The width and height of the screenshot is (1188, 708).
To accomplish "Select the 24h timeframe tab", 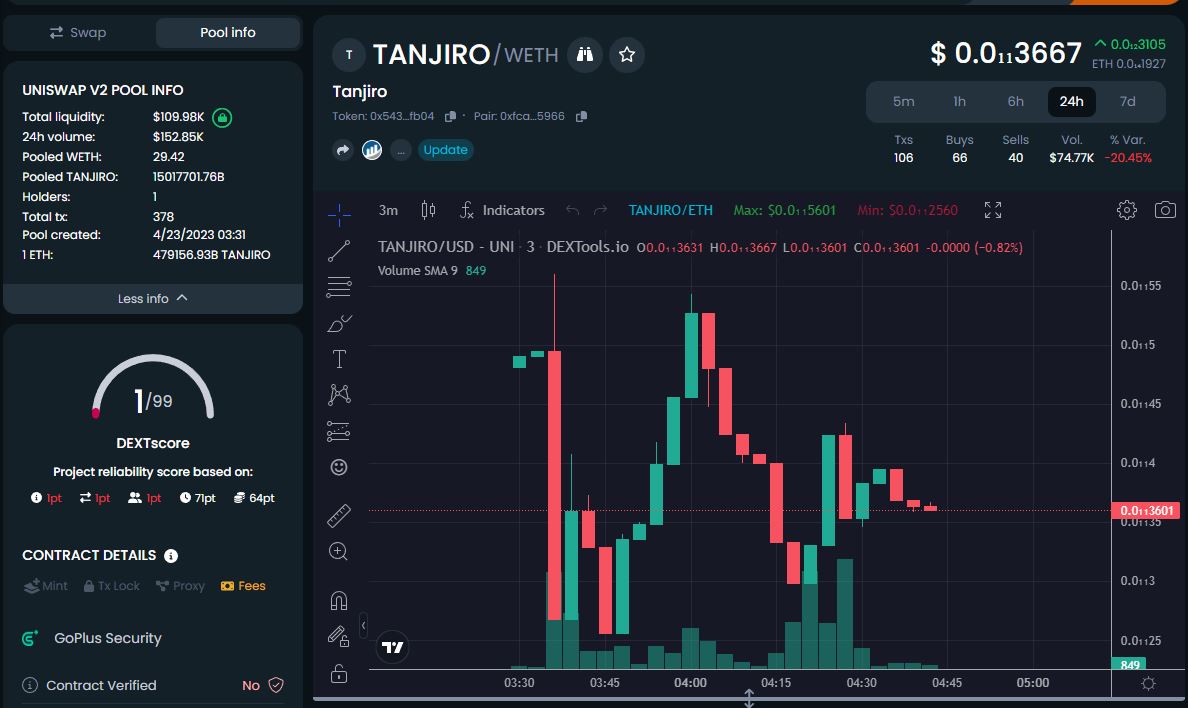I will click(1071, 102).
